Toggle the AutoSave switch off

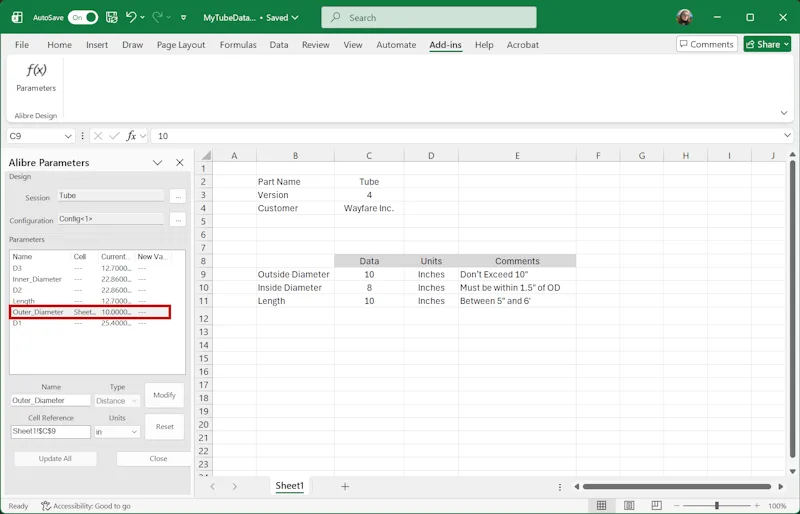pos(83,17)
